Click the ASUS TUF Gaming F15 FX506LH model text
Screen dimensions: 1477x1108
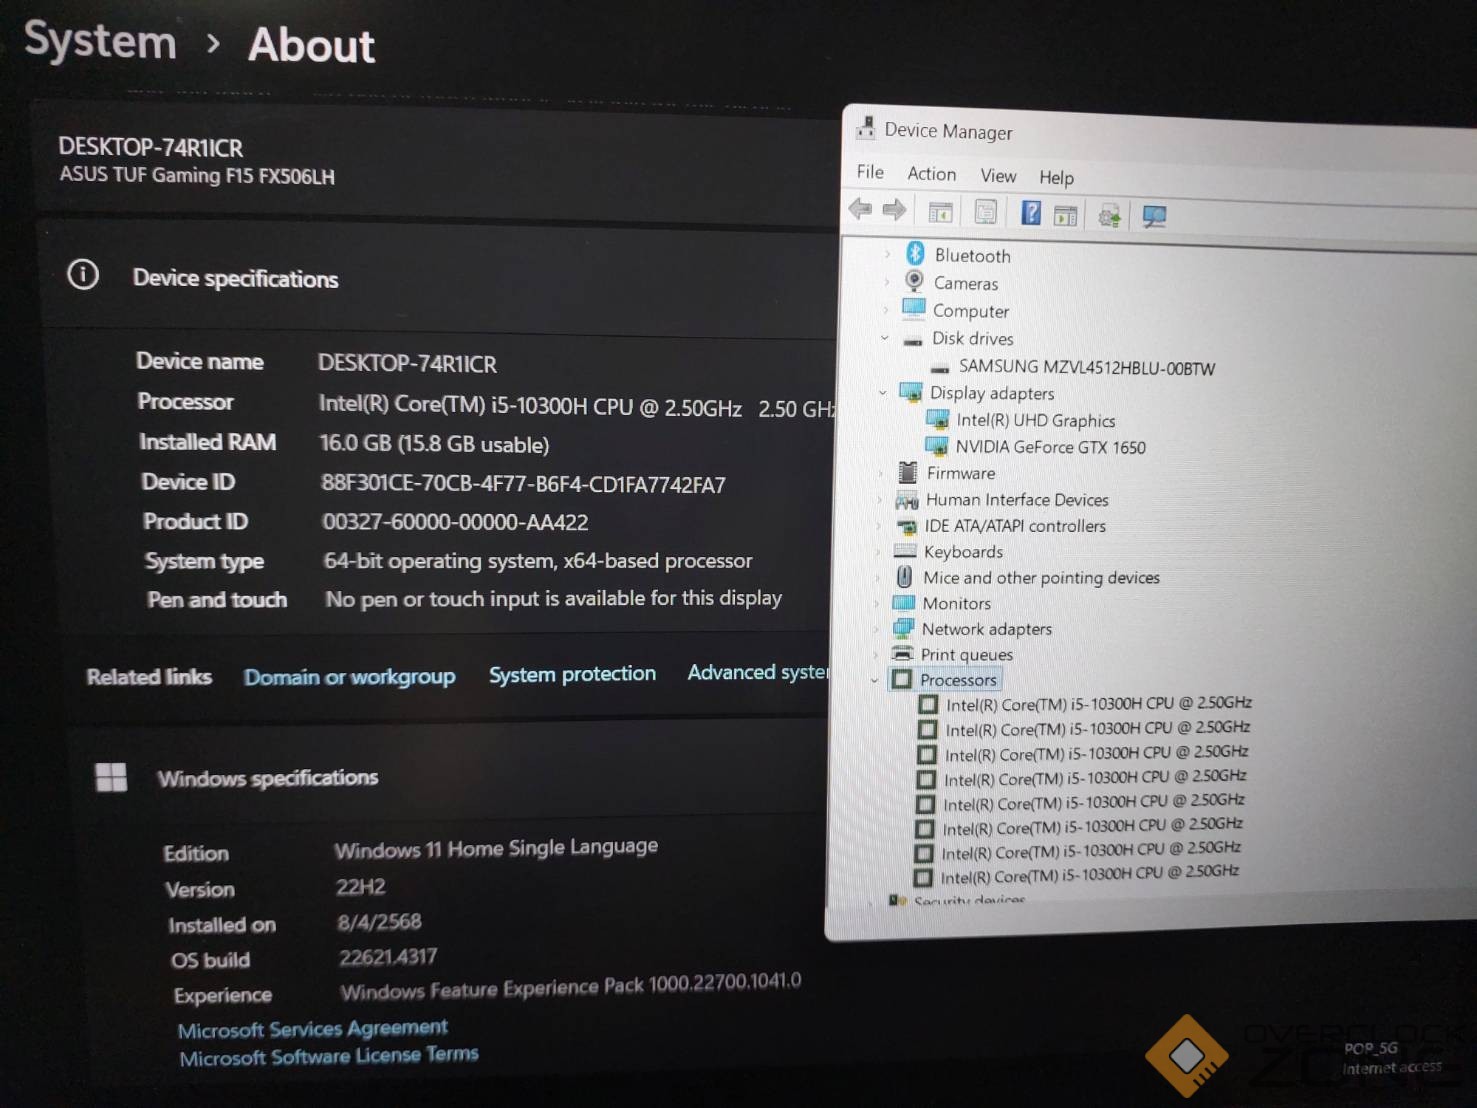[197, 175]
